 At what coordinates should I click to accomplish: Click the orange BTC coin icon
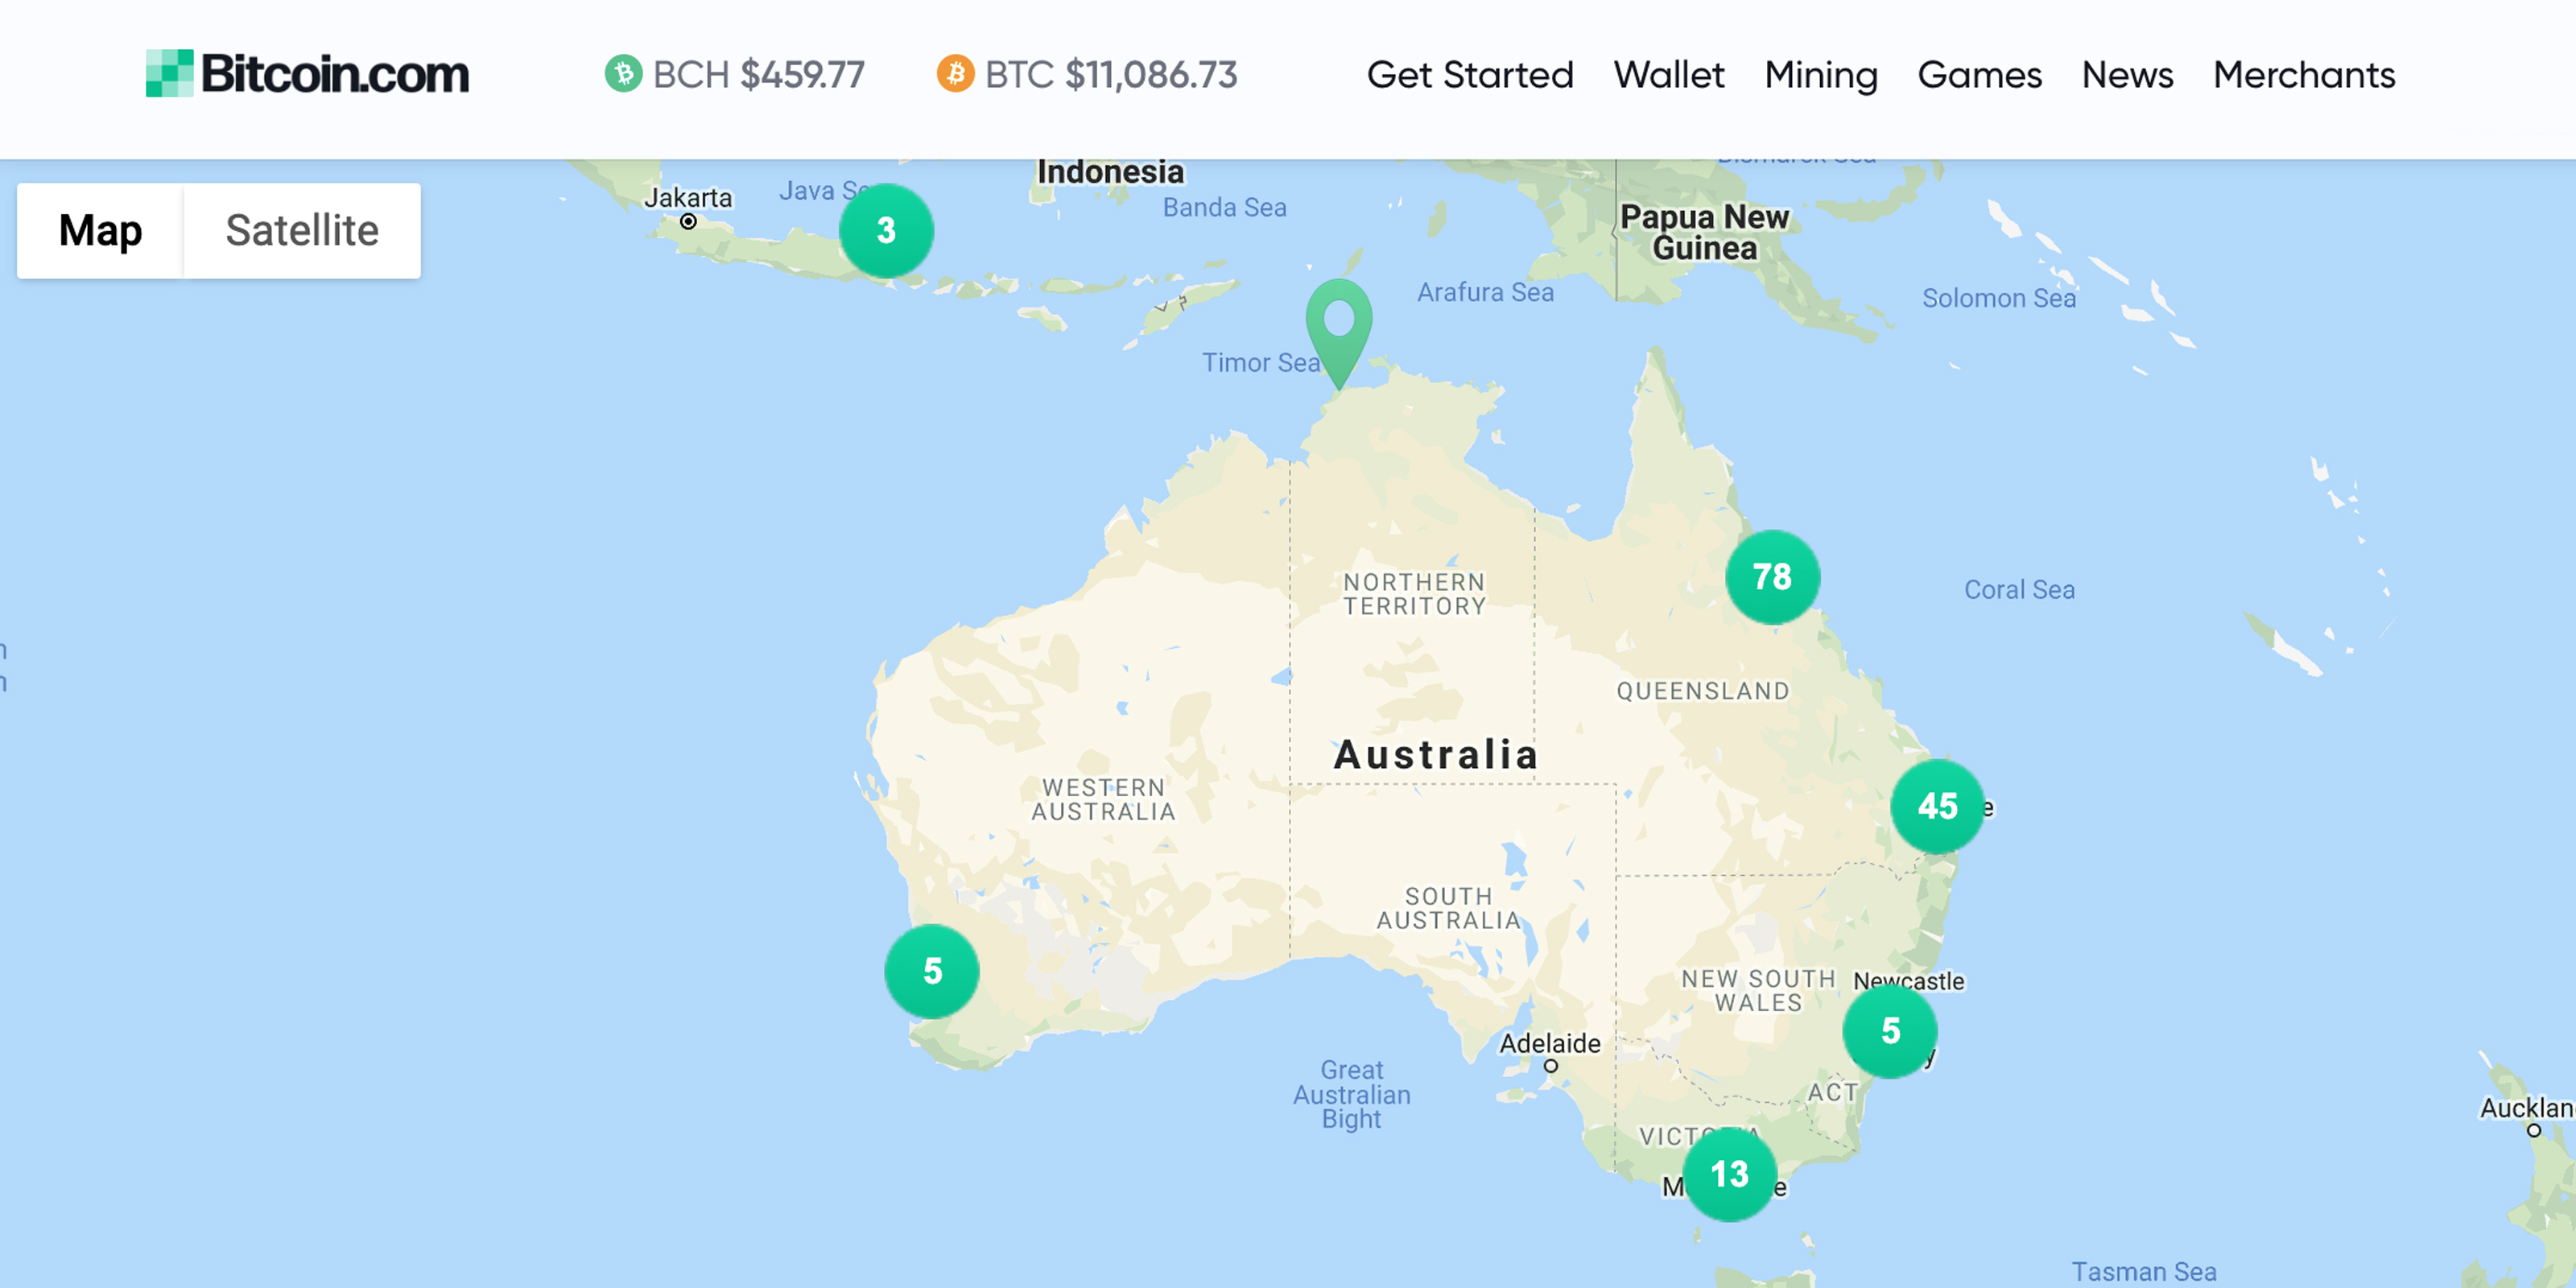[x=955, y=74]
